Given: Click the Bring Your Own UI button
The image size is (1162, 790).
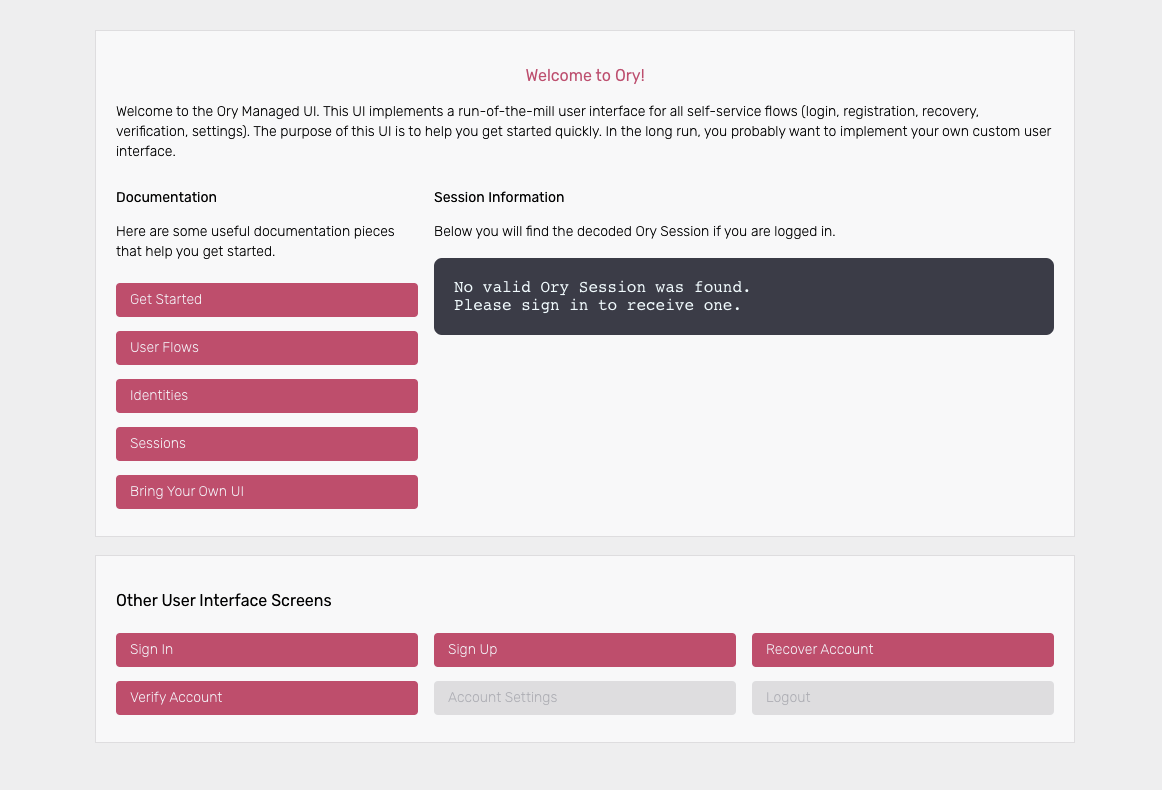Looking at the screenshot, I should [x=267, y=492].
